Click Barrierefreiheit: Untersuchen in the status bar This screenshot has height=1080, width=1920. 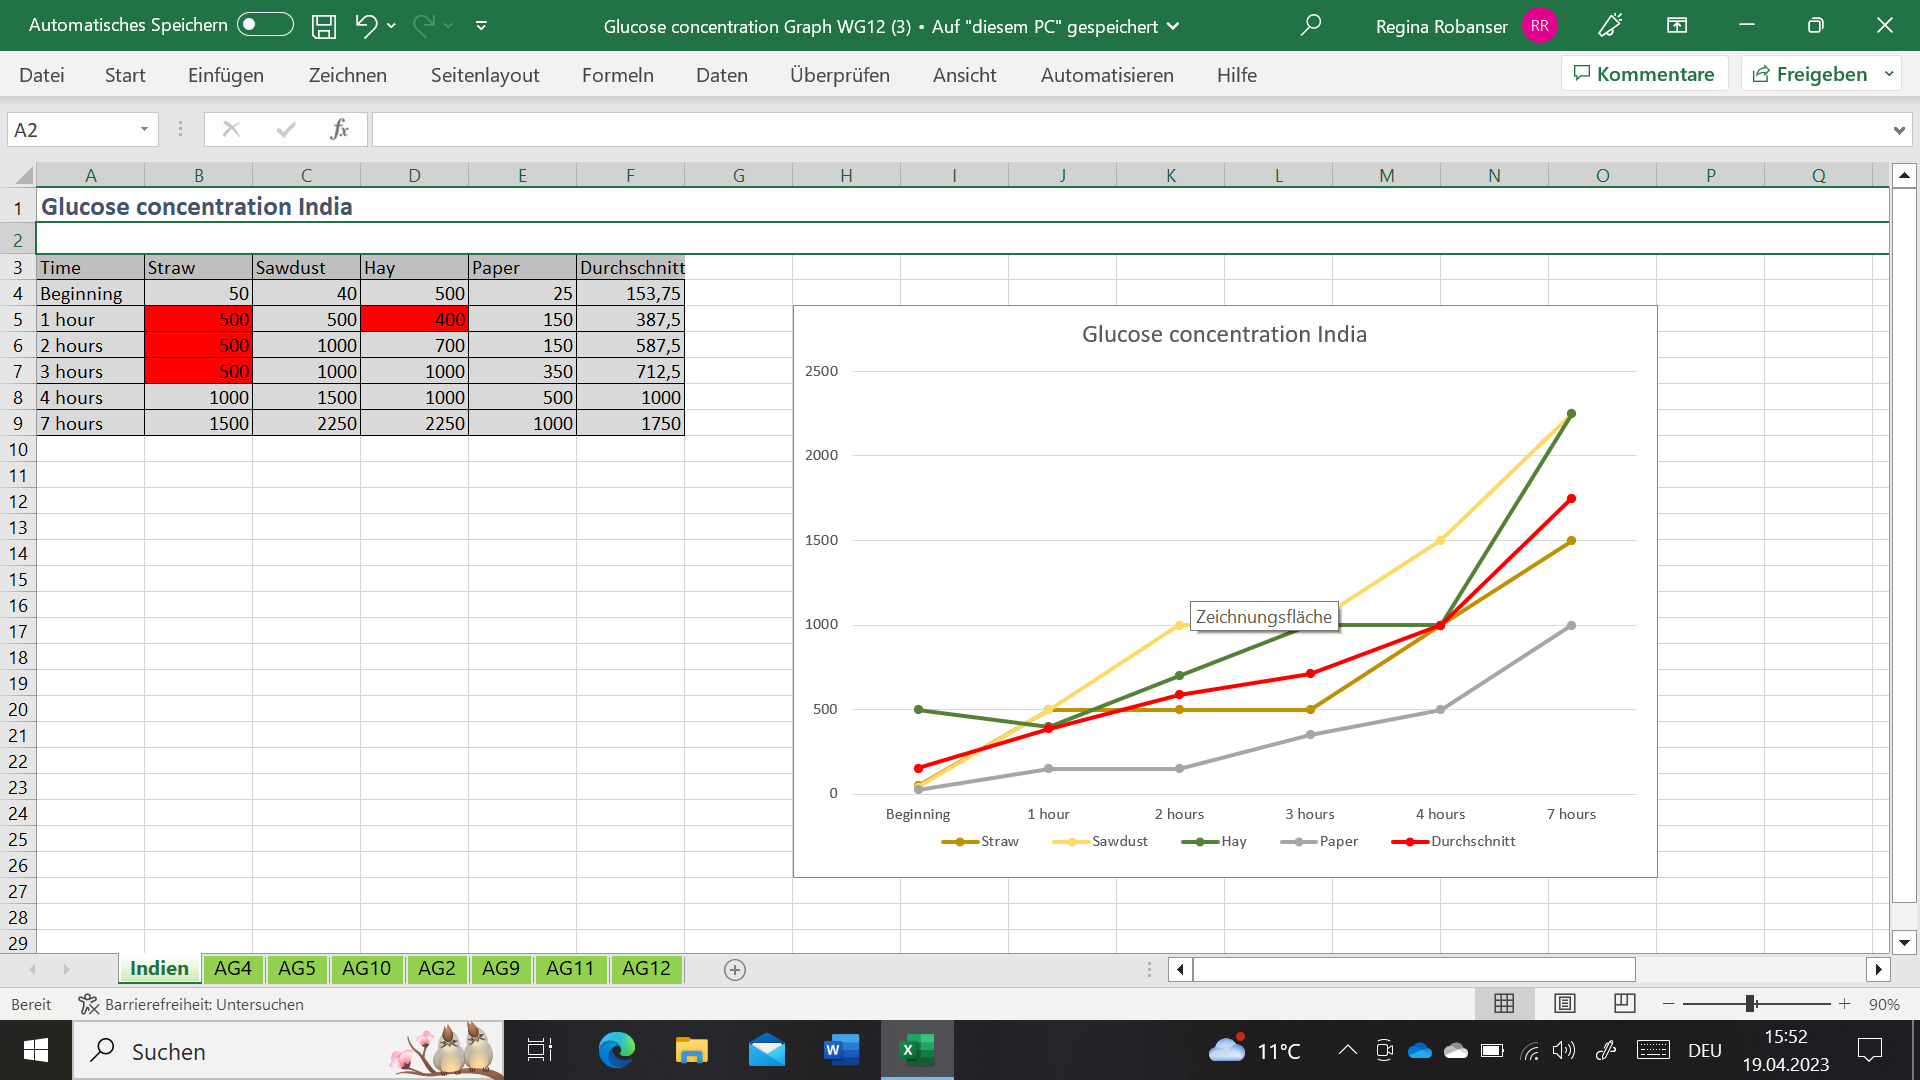click(x=192, y=1004)
